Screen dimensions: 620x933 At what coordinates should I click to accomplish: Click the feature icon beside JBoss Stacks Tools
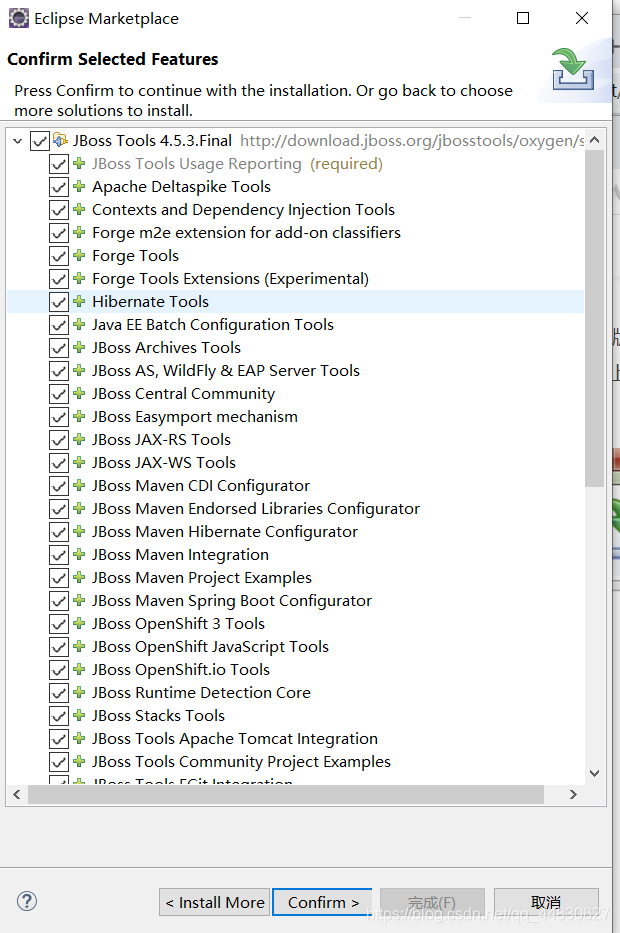pyautogui.click(x=79, y=715)
